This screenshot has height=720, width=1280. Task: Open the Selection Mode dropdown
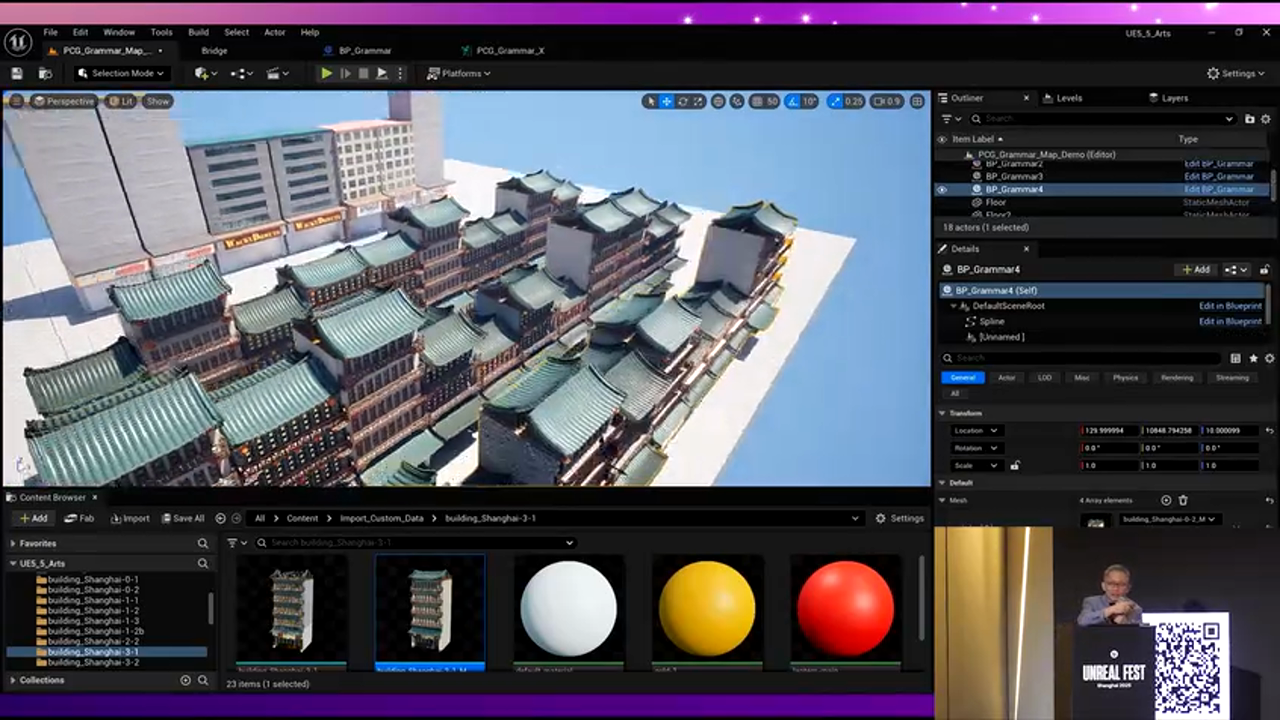(x=121, y=73)
